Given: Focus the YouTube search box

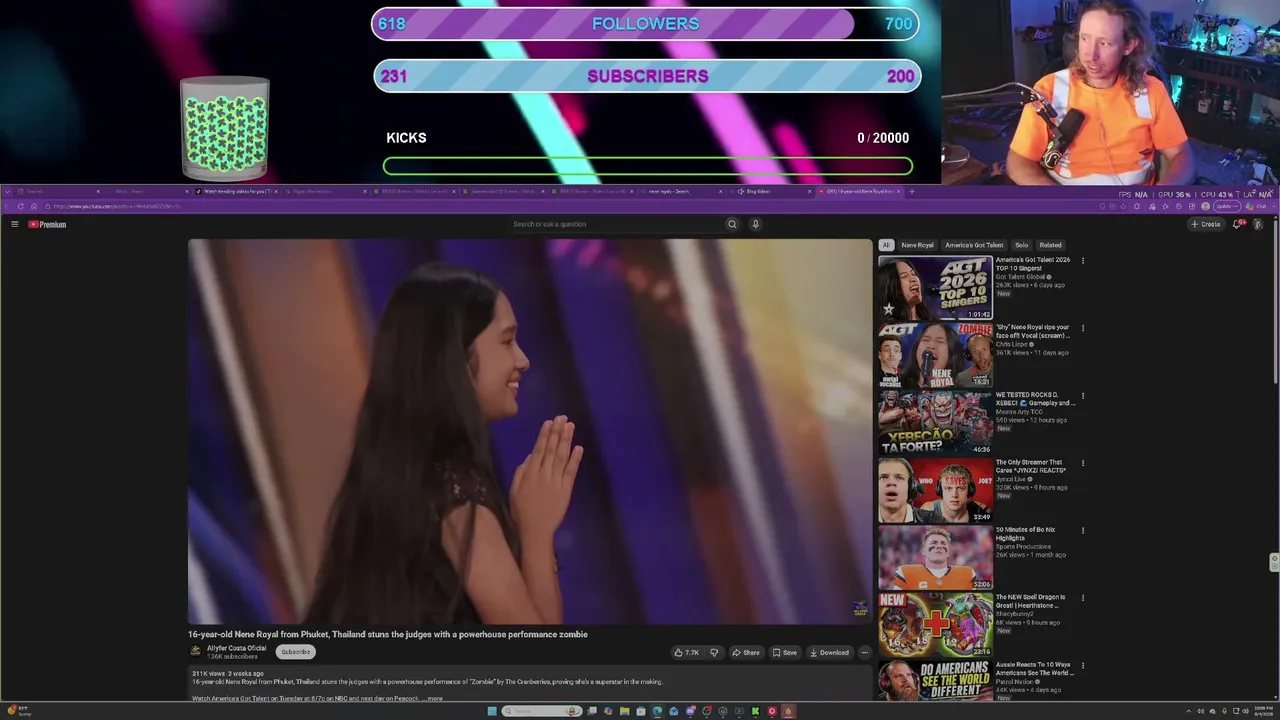Looking at the screenshot, I should pyautogui.click(x=615, y=224).
